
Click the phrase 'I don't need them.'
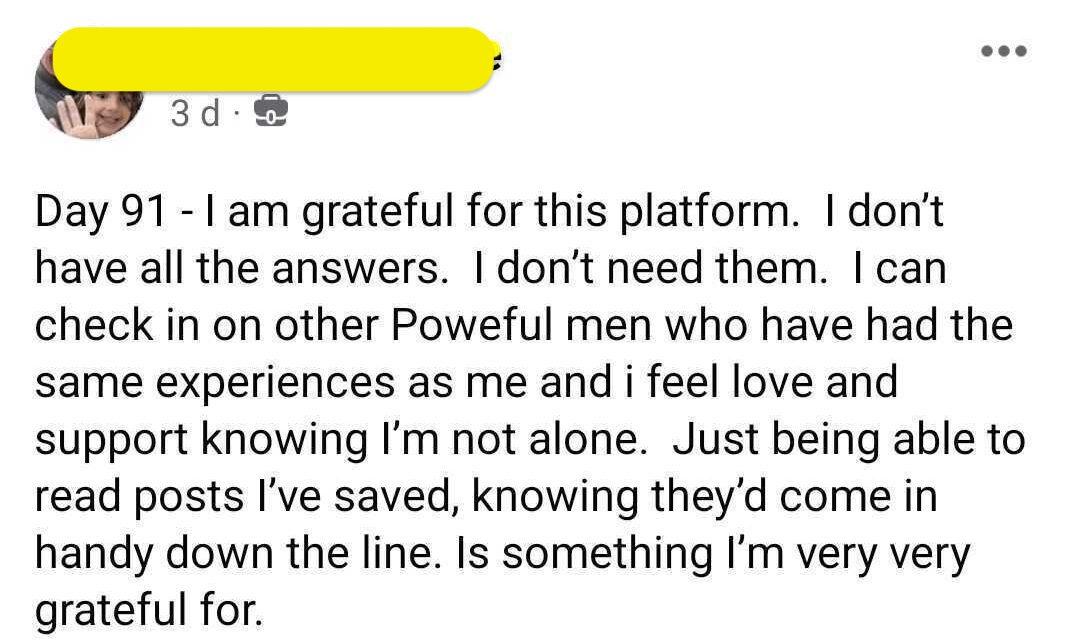pos(650,268)
